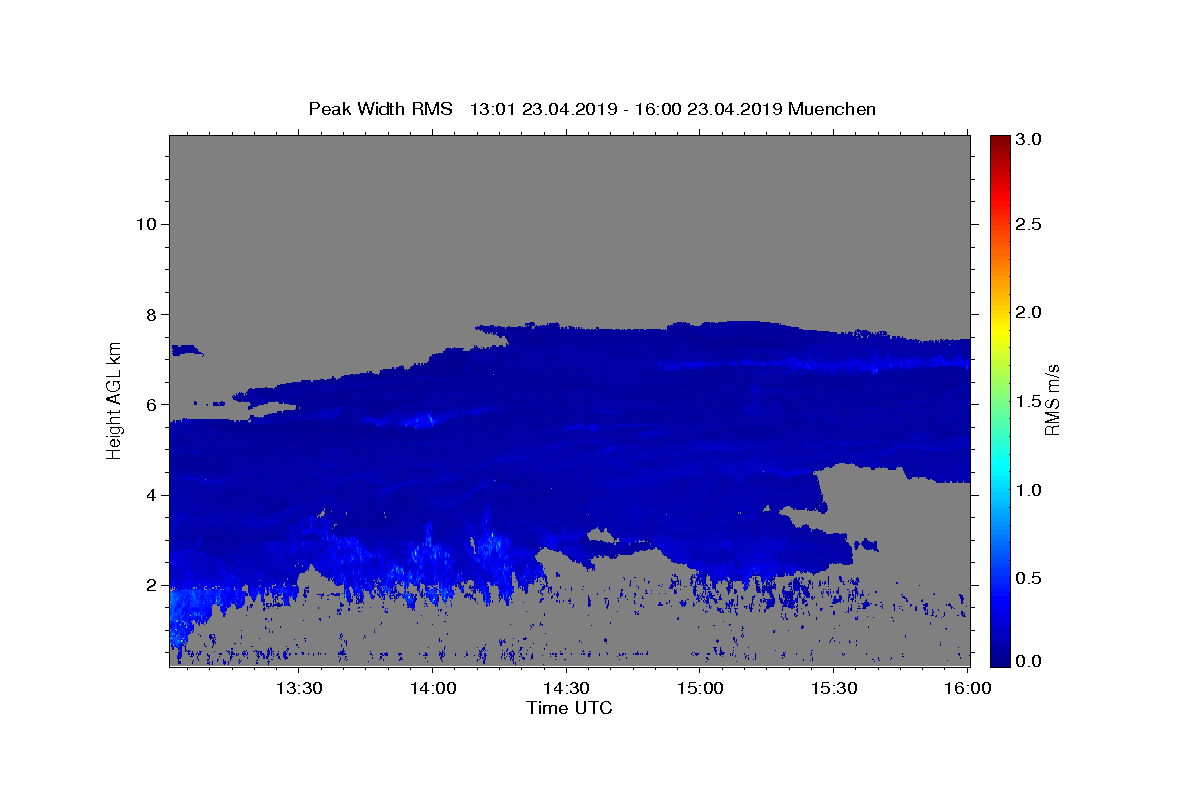Screen dimensions: 1200x800
Task: Click the 'Time UTC' axis label
Action: tap(569, 708)
